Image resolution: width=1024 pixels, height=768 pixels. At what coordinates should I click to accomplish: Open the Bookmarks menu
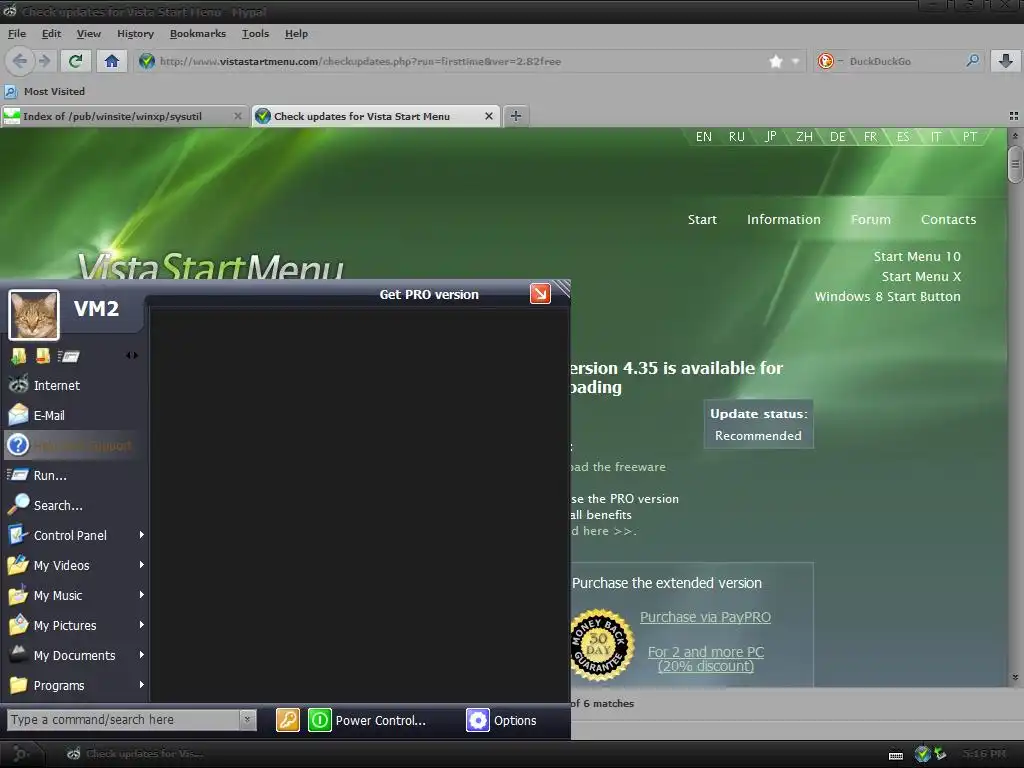click(197, 34)
